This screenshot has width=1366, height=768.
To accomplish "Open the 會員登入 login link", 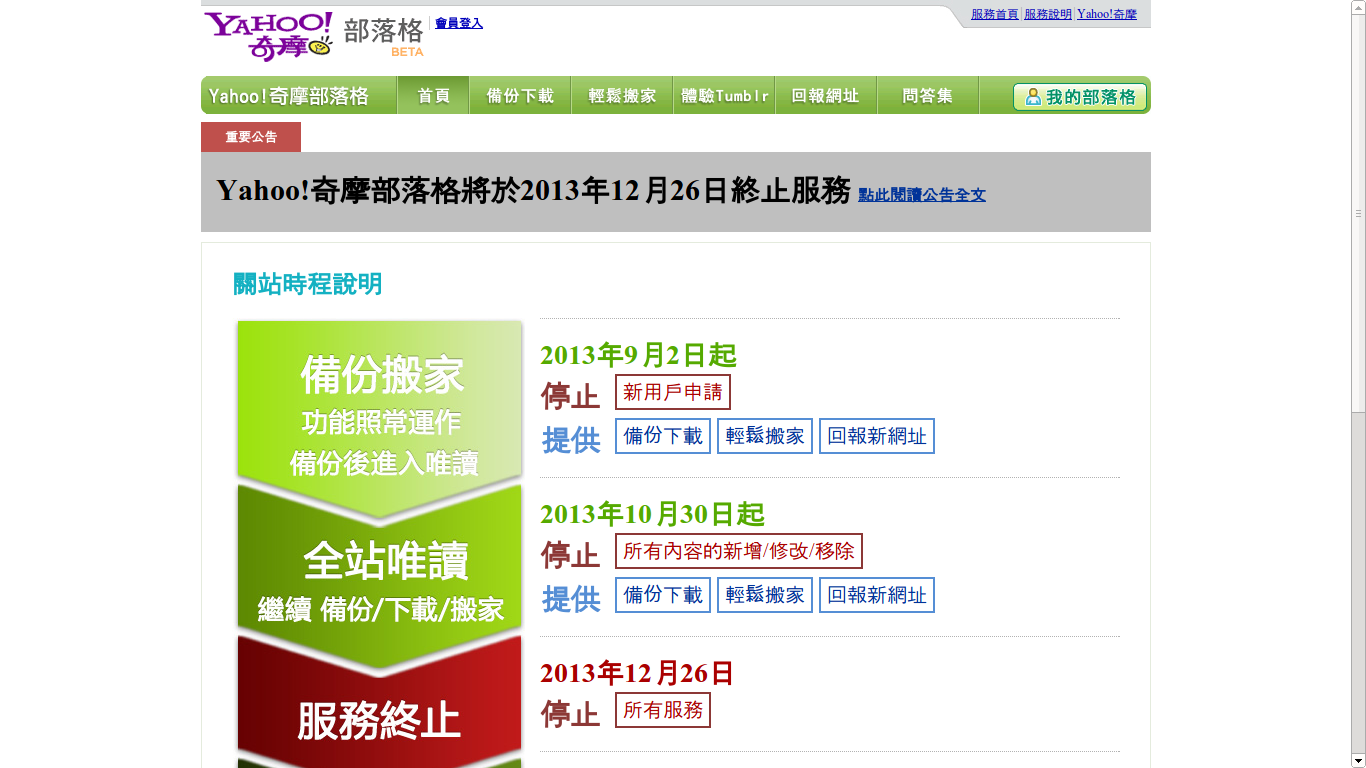I will click(459, 23).
